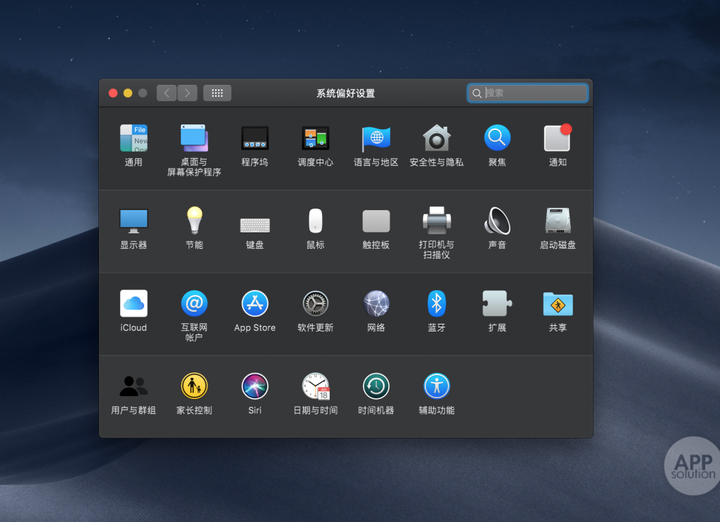Screen dimensions: 720x522
Task: Close the 系统偏好设置 window
Action: (x=113, y=93)
